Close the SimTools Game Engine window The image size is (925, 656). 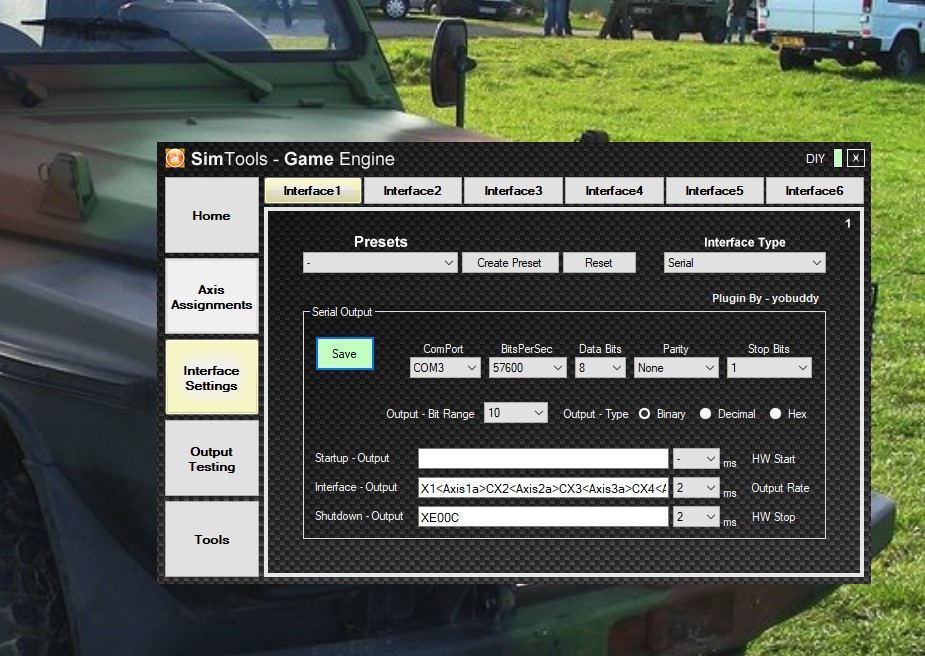856,158
